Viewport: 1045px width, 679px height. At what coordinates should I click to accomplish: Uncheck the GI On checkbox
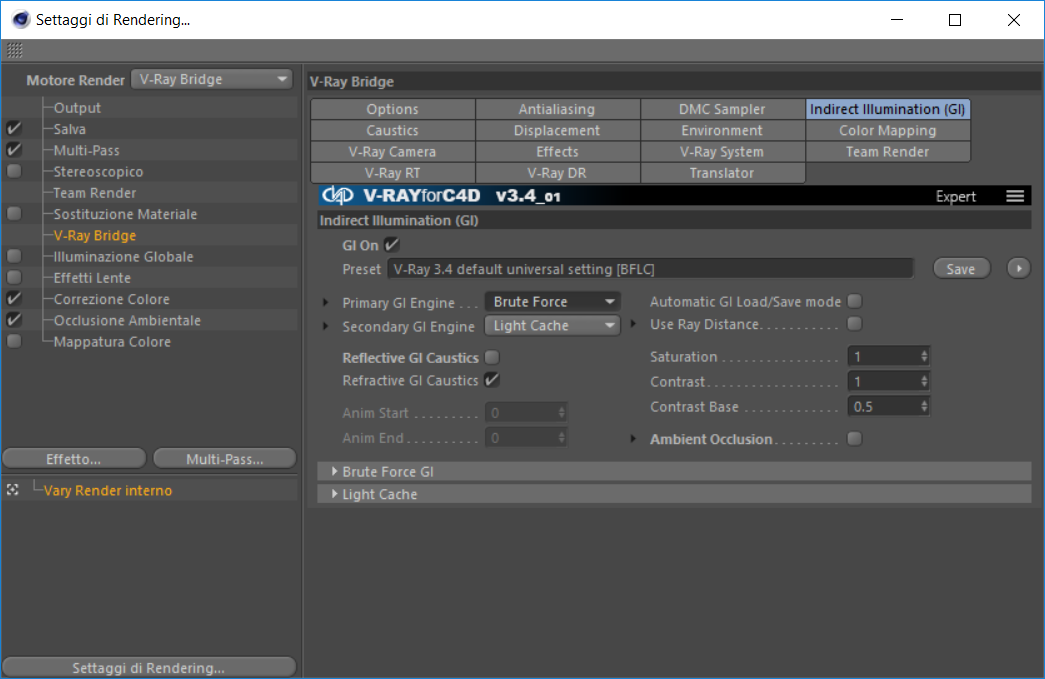click(392, 245)
